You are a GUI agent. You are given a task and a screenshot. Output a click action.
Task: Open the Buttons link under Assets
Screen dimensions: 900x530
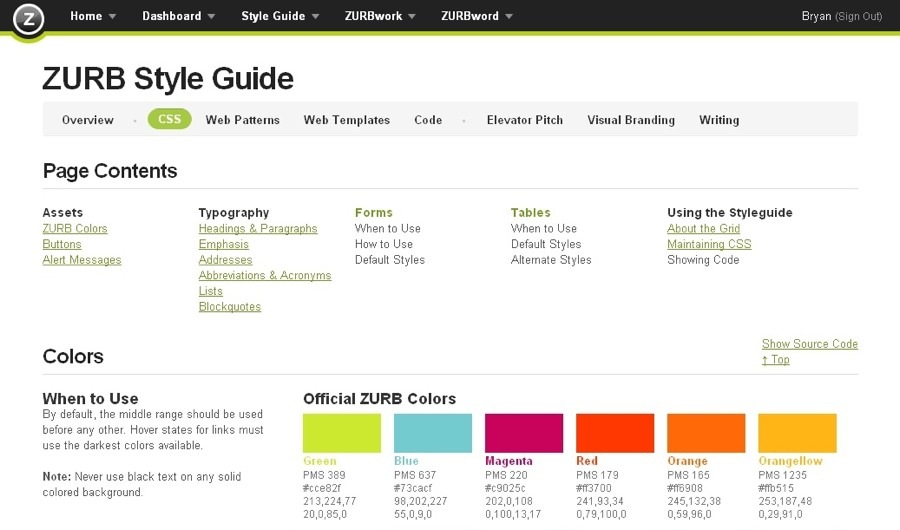[x=62, y=244]
